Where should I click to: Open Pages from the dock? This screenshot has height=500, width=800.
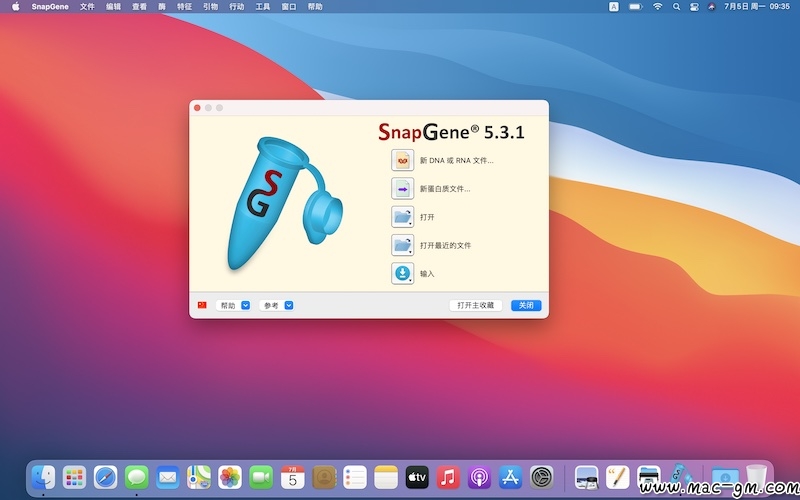click(618, 478)
